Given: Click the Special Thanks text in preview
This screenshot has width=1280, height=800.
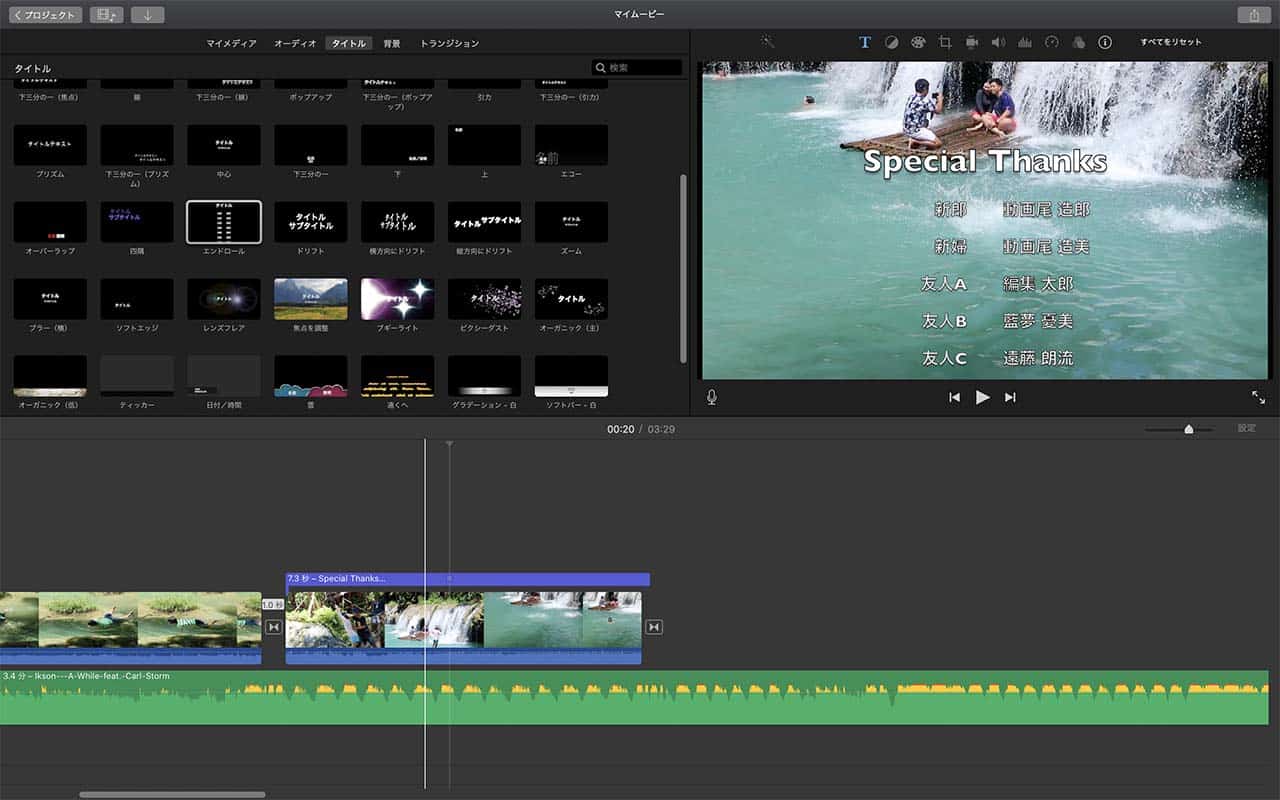Looking at the screenshot, I should pyautogui.click(x=985, y=162).
